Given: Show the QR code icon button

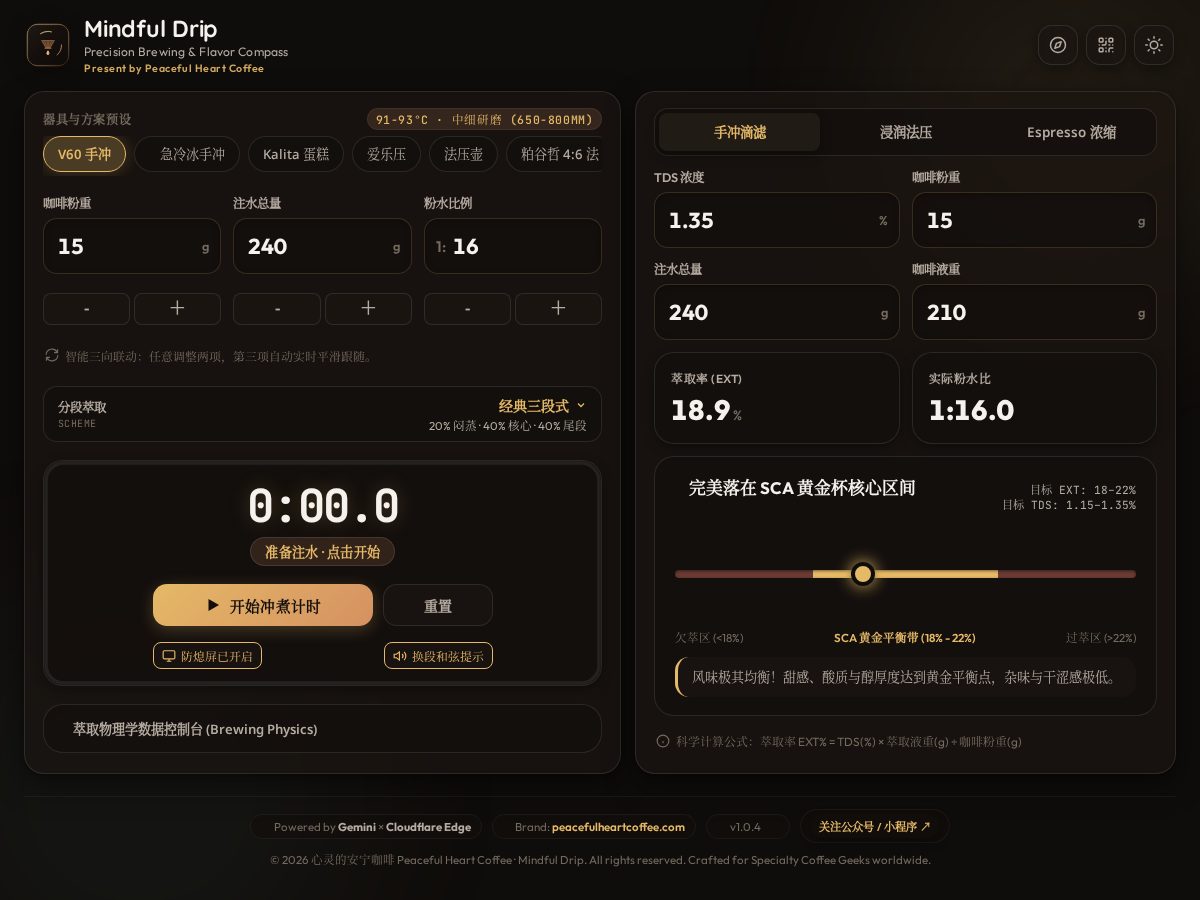Looking at the screenshot, I should click(1106, 45).
